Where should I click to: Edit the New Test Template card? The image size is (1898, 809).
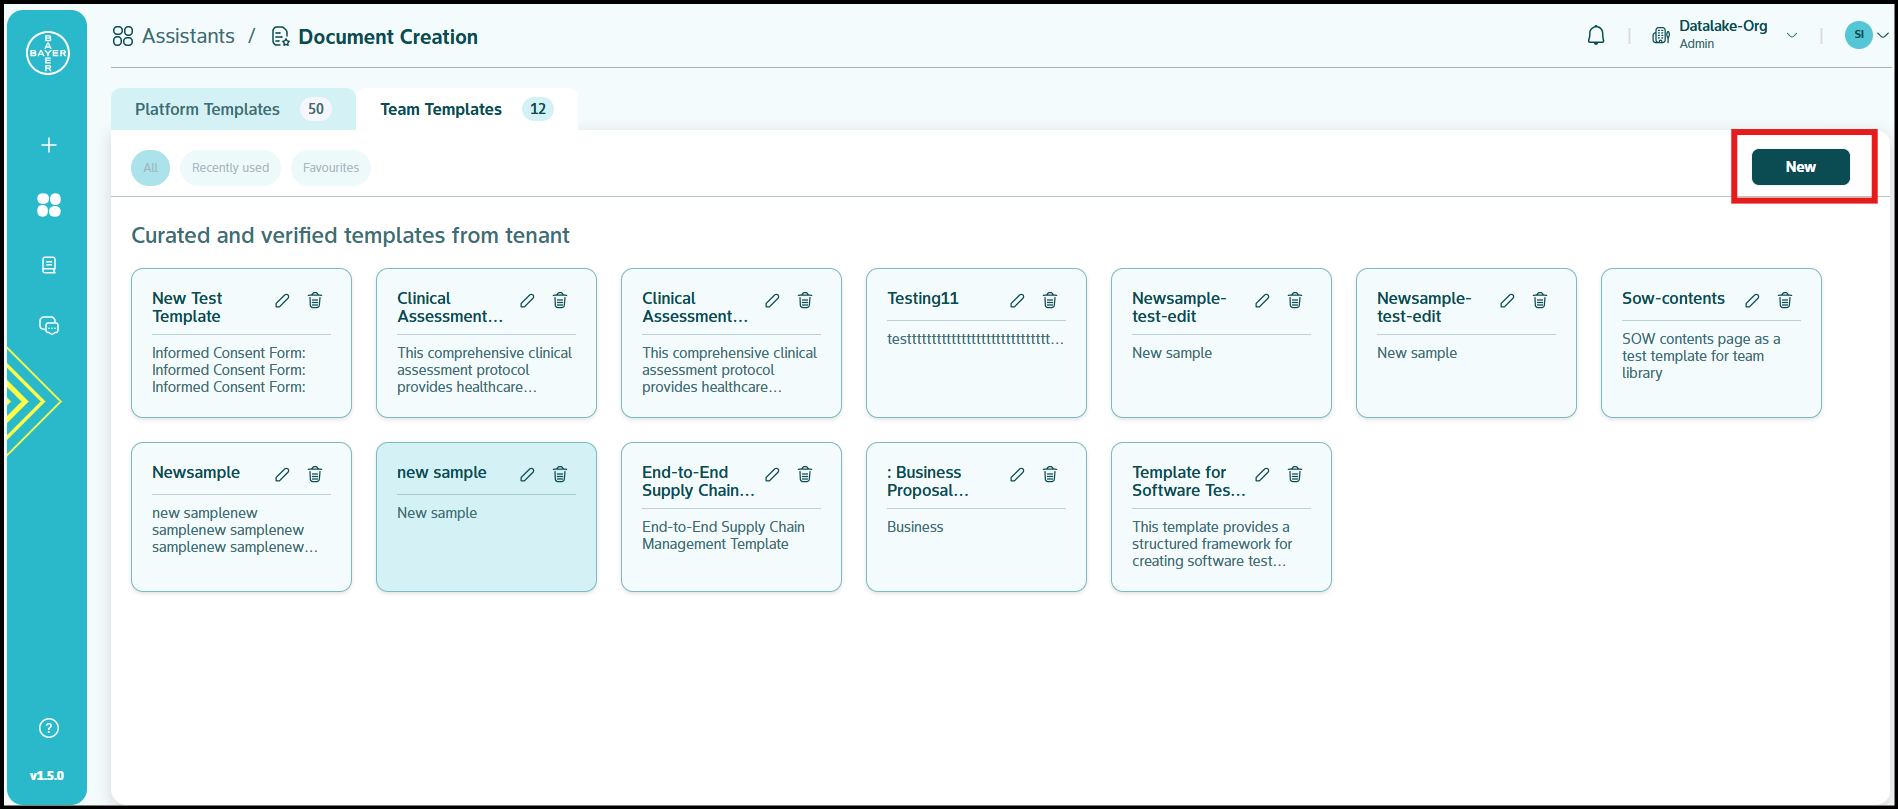pyautogui.click(x=282, y=301)
